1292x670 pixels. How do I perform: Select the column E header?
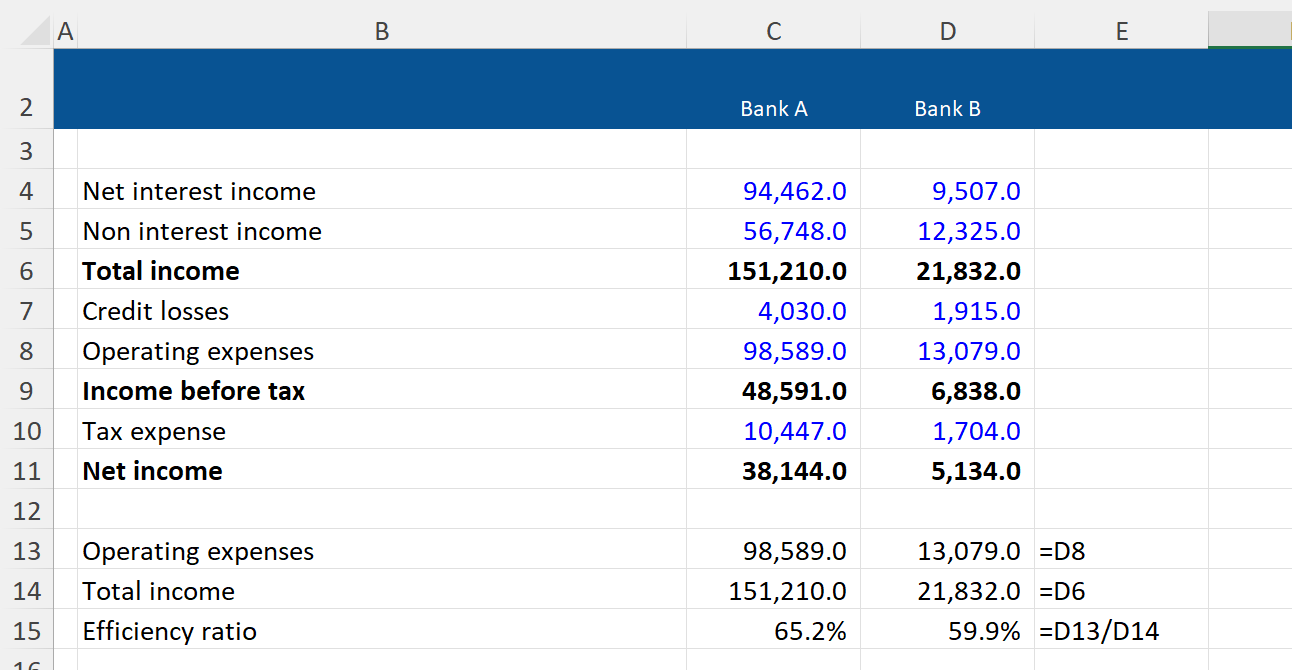pyautogui.click(x=1121, y=32)
